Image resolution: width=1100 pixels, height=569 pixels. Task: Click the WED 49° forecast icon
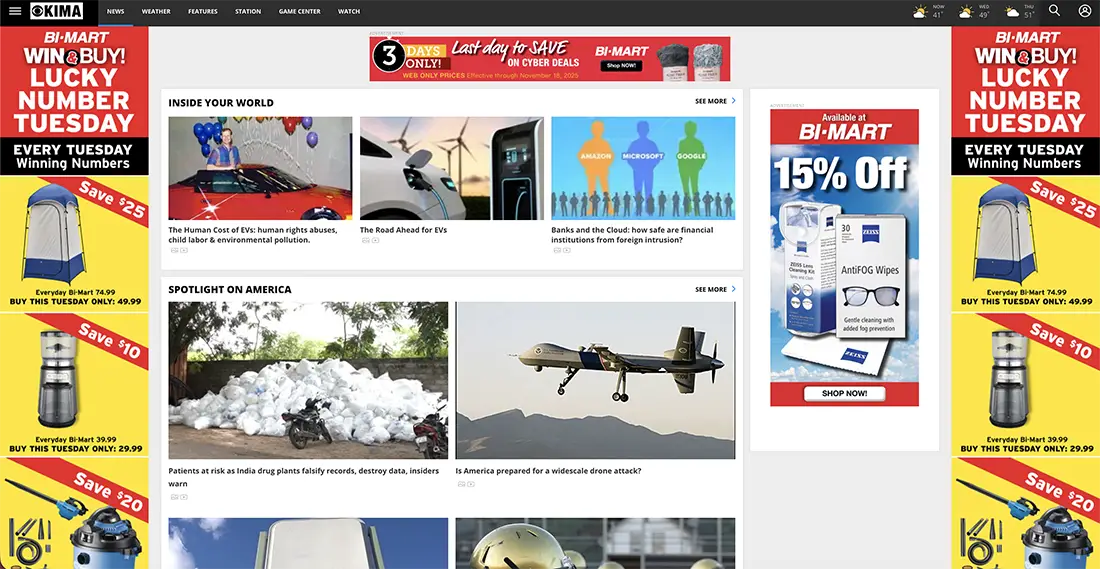point(966,12)
